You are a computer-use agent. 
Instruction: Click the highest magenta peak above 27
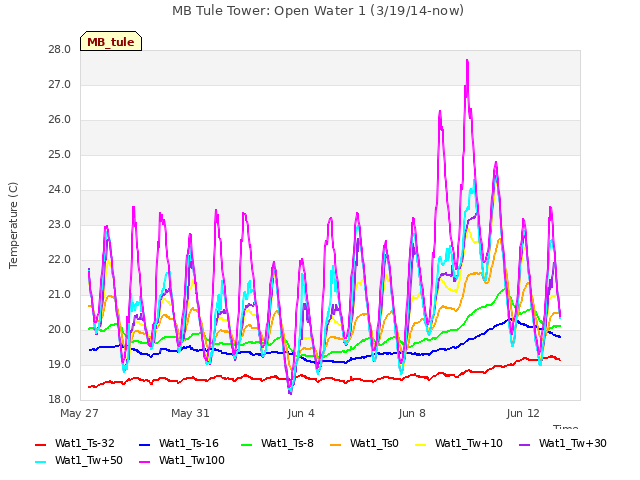467,61
